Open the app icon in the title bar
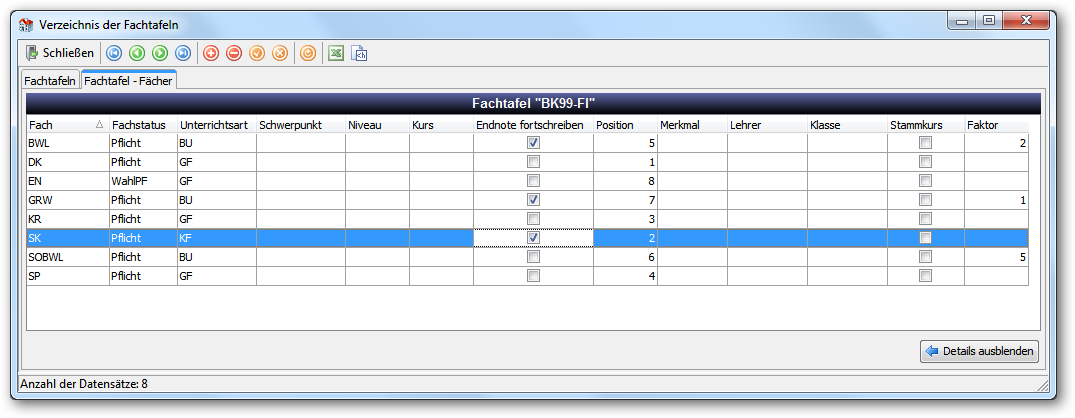Image resolution: width=1075 pixels, height=418 pixels. point(26,25)
